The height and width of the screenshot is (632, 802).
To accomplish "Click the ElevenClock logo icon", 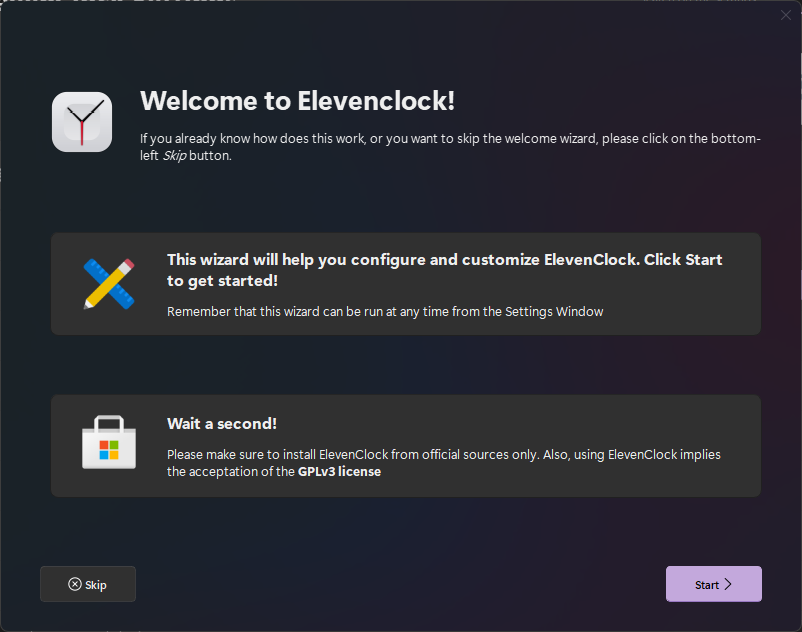I will tap(81, 121).
